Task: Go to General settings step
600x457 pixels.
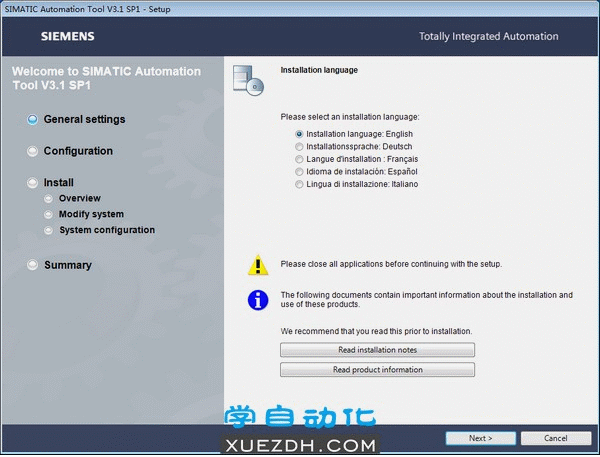Action: (84, 119)
